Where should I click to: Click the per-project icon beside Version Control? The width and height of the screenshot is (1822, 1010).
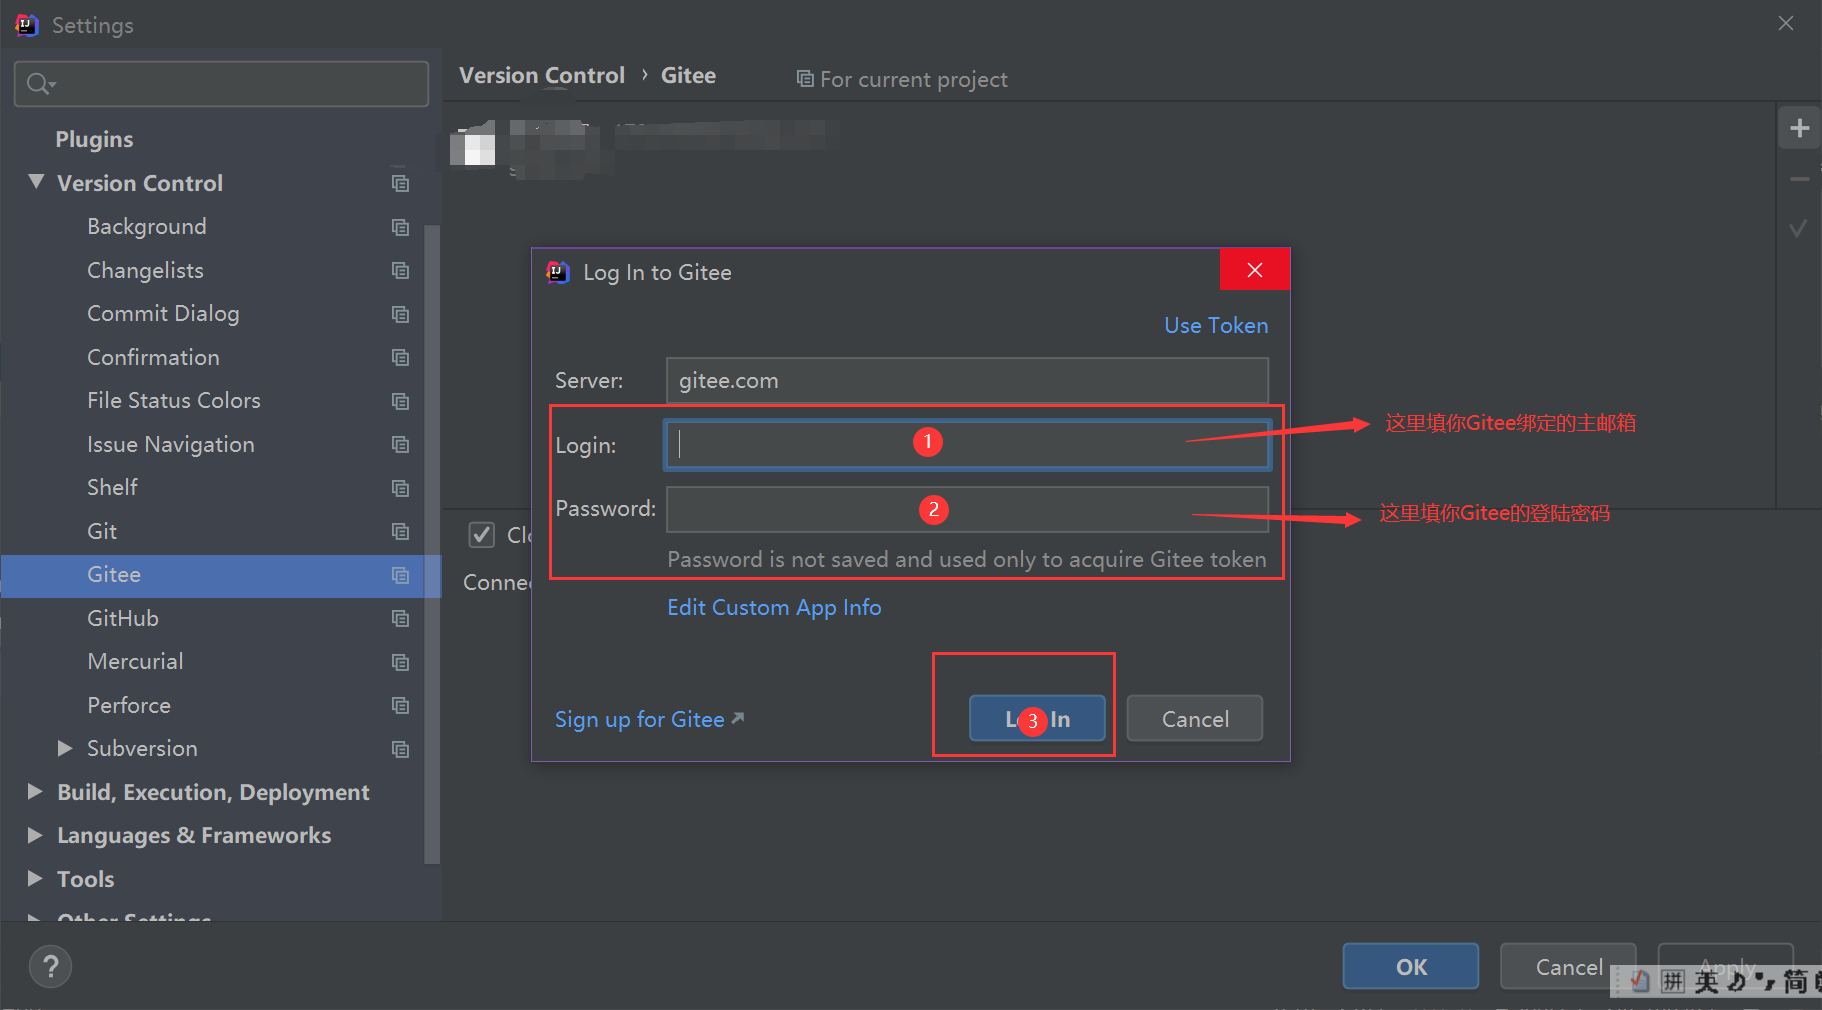[400, 183]
